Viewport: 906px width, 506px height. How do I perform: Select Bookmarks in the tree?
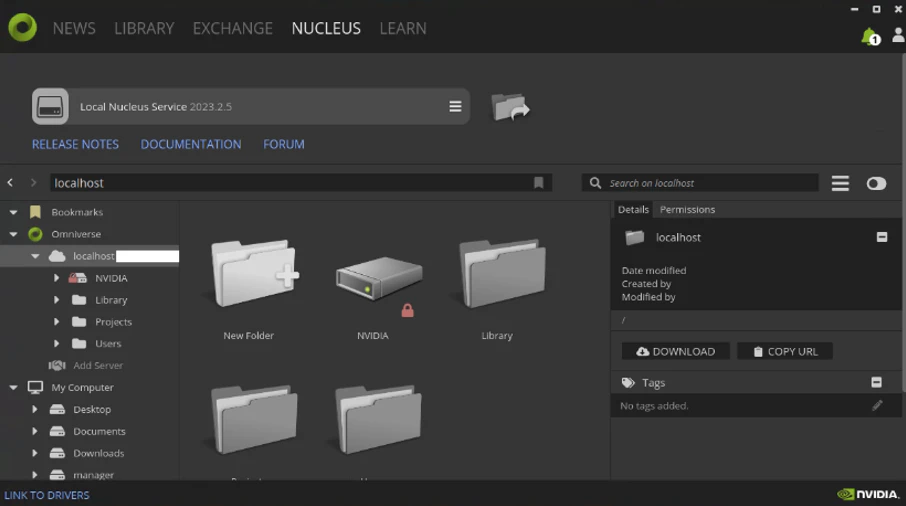[77, 213]
